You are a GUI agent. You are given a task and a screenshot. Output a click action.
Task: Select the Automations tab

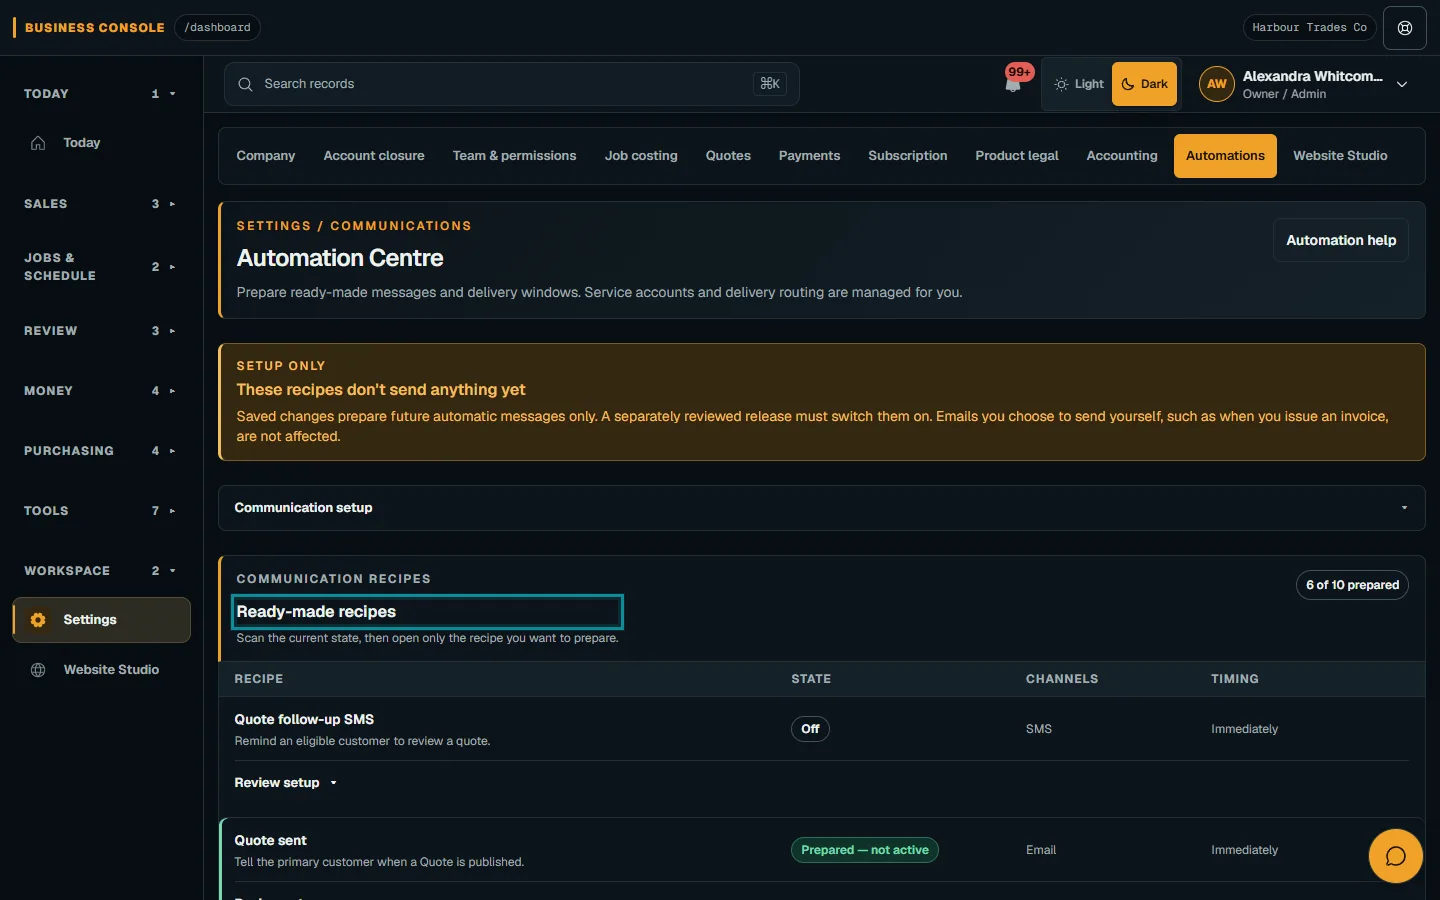tap(1225, 156)
